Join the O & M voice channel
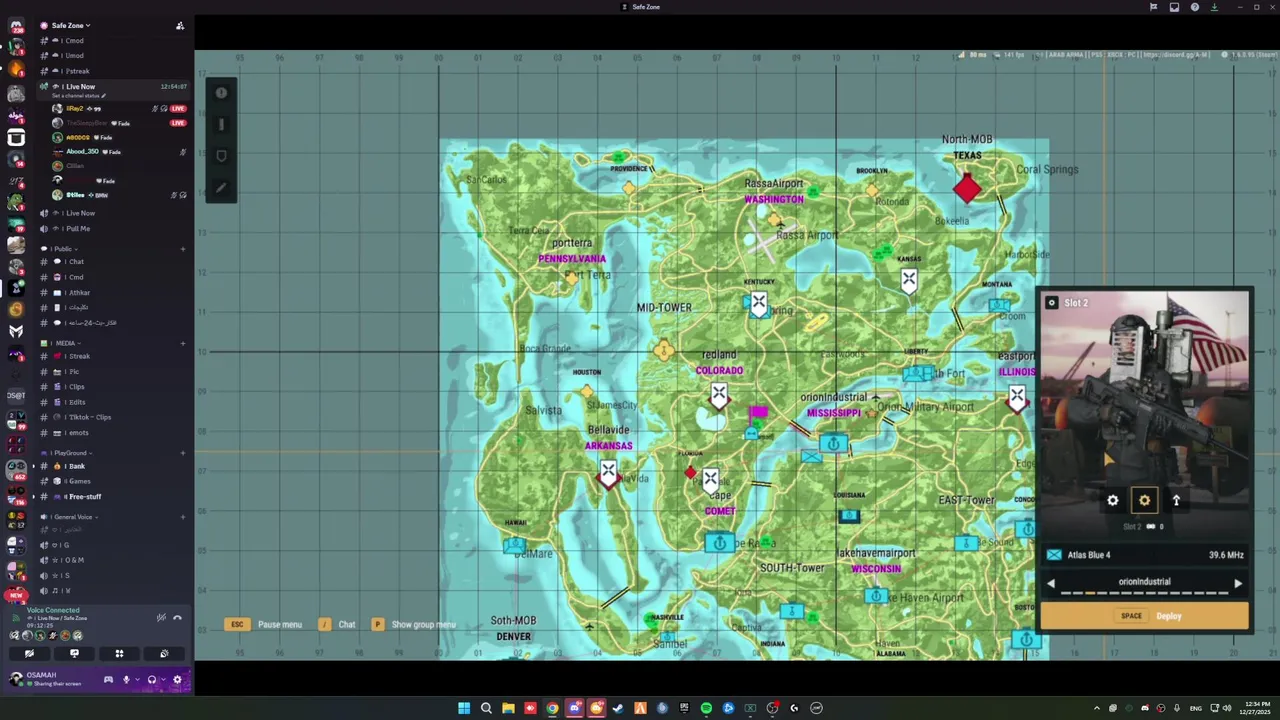Image resolution: width=1280 pixels, height=720 pixels. coord(112,560)
